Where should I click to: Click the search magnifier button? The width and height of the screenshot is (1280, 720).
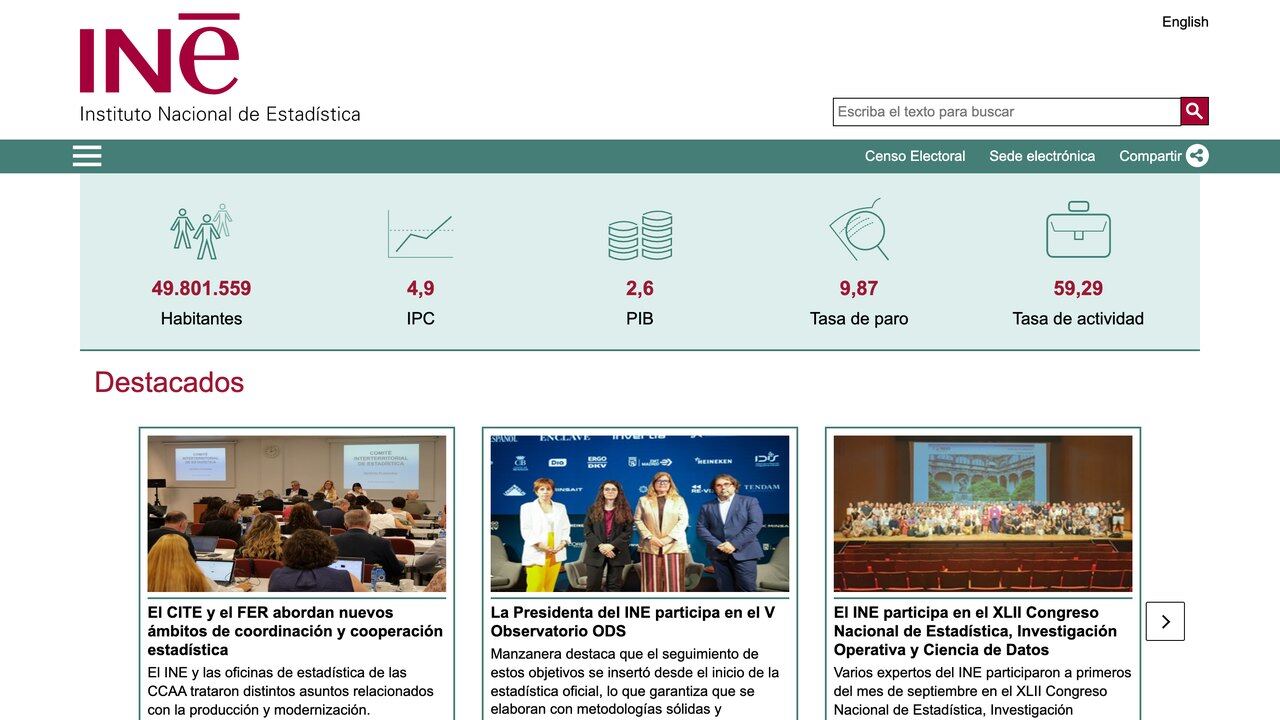coord(1194,111)
